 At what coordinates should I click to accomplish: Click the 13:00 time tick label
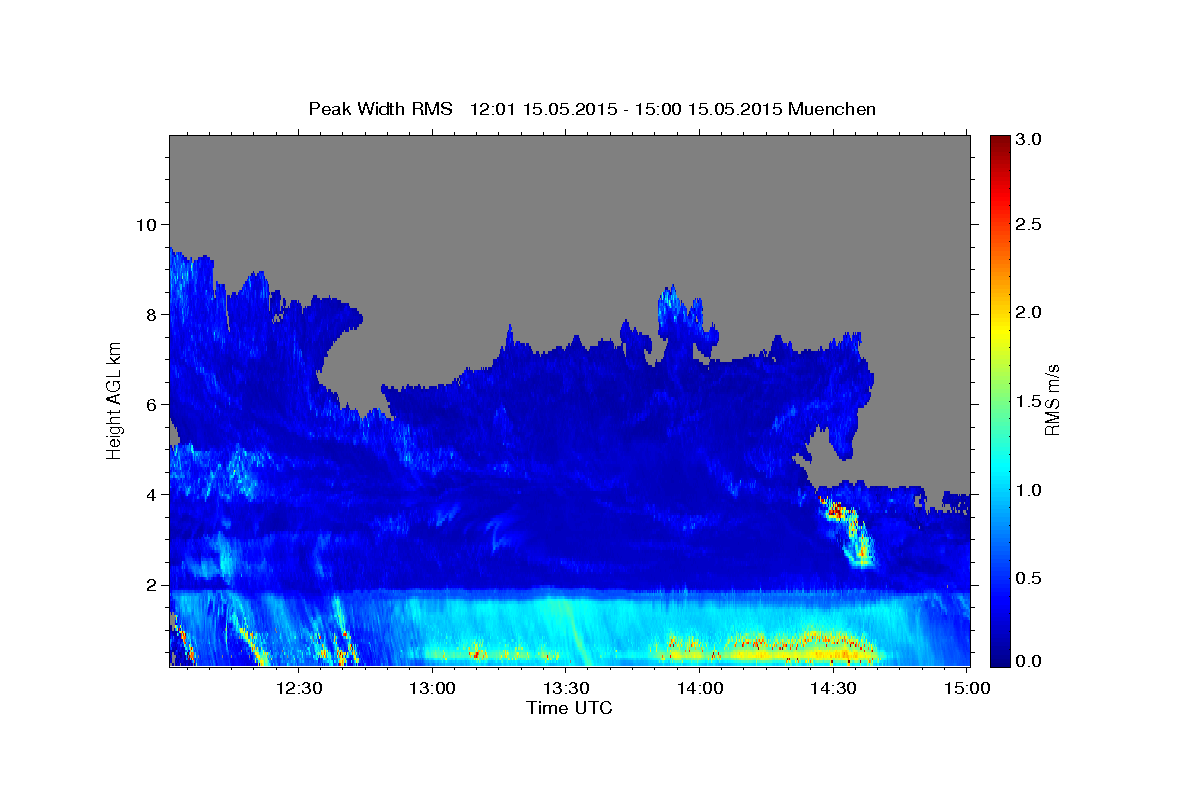pyautogui.click(x=433, y=688)
